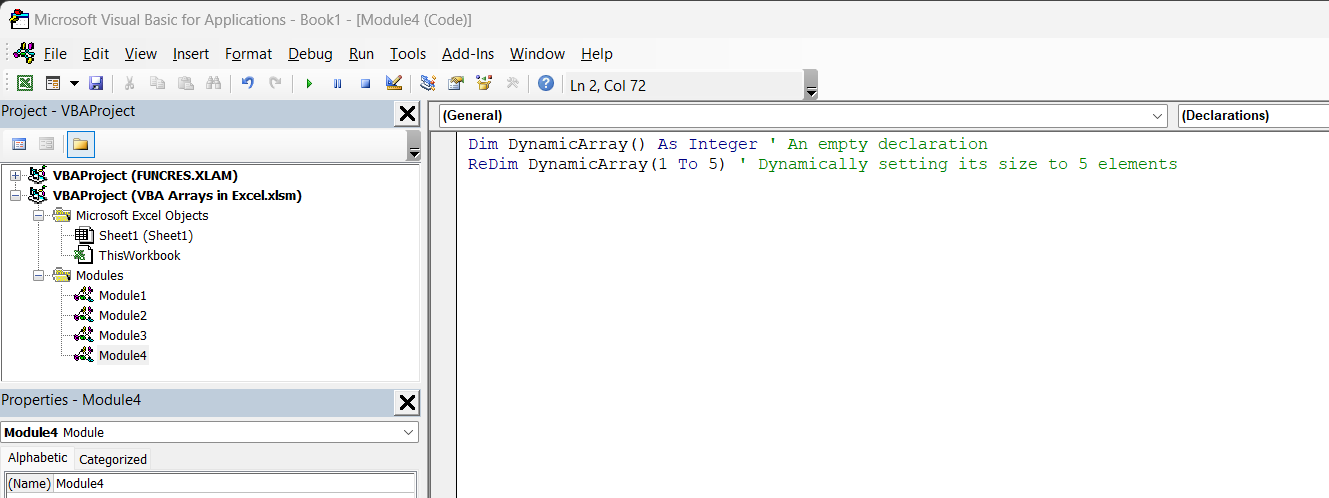Open Visual Basic Help question icon
This screenshot has height=498, width=1329.
click(x=545, y=84)
